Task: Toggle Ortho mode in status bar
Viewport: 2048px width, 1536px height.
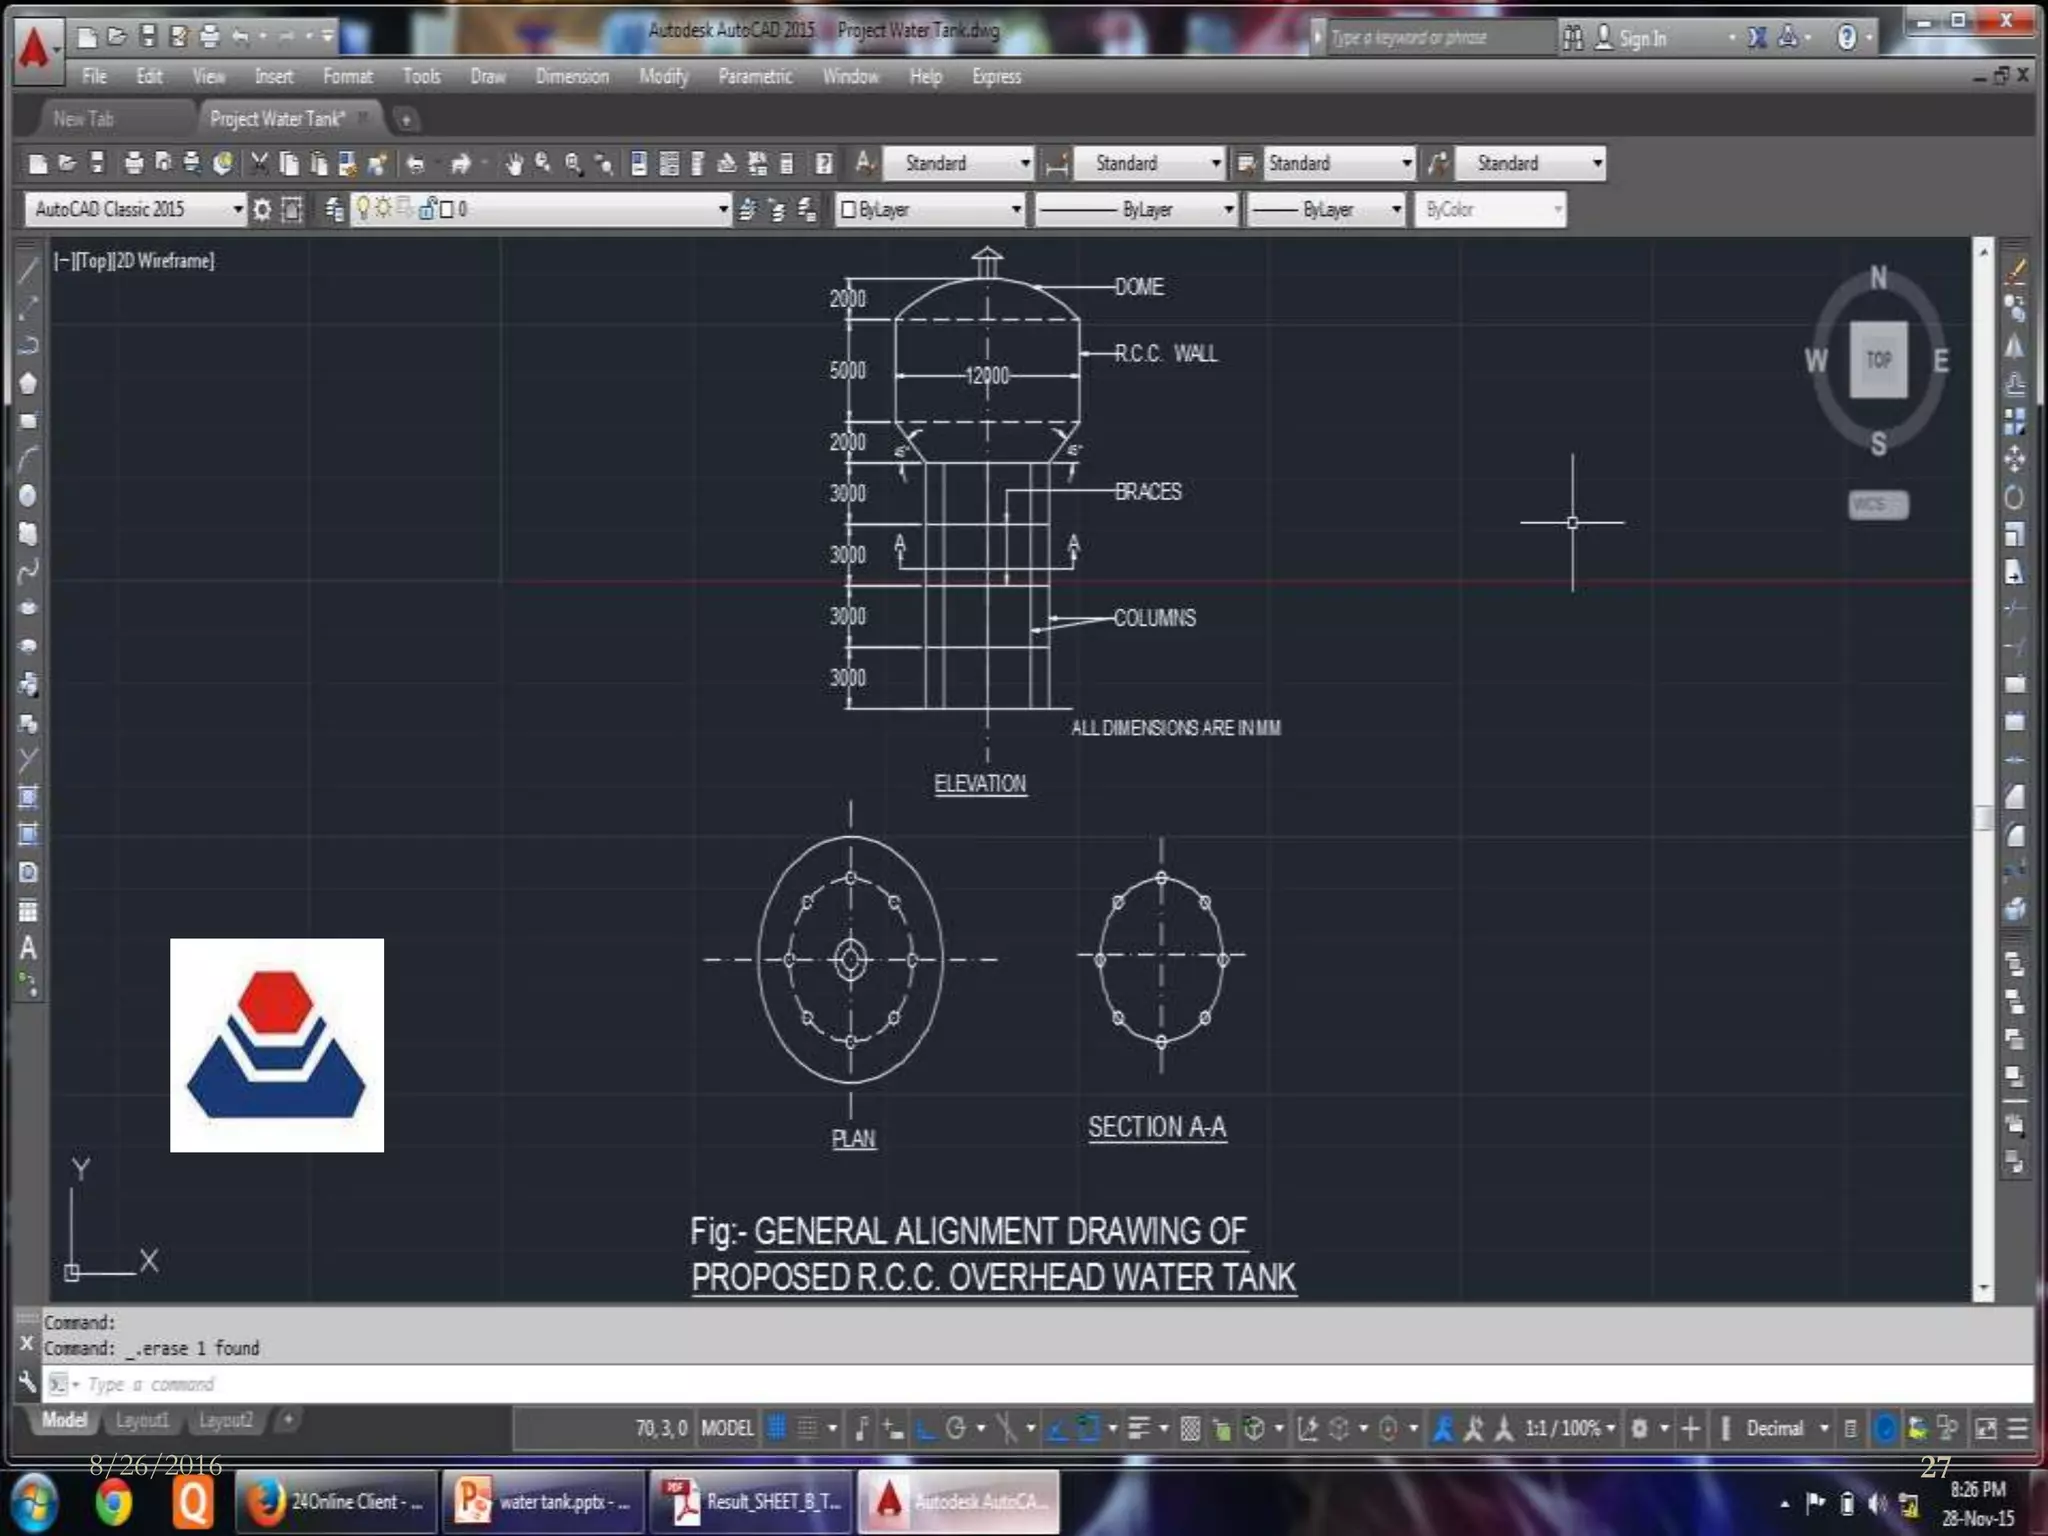Action: click(x=926, y=1428)
